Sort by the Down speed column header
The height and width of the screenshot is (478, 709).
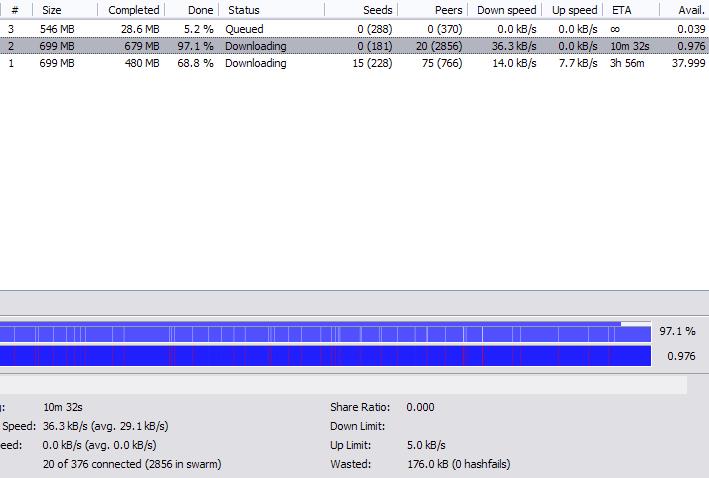coord(505,10)
